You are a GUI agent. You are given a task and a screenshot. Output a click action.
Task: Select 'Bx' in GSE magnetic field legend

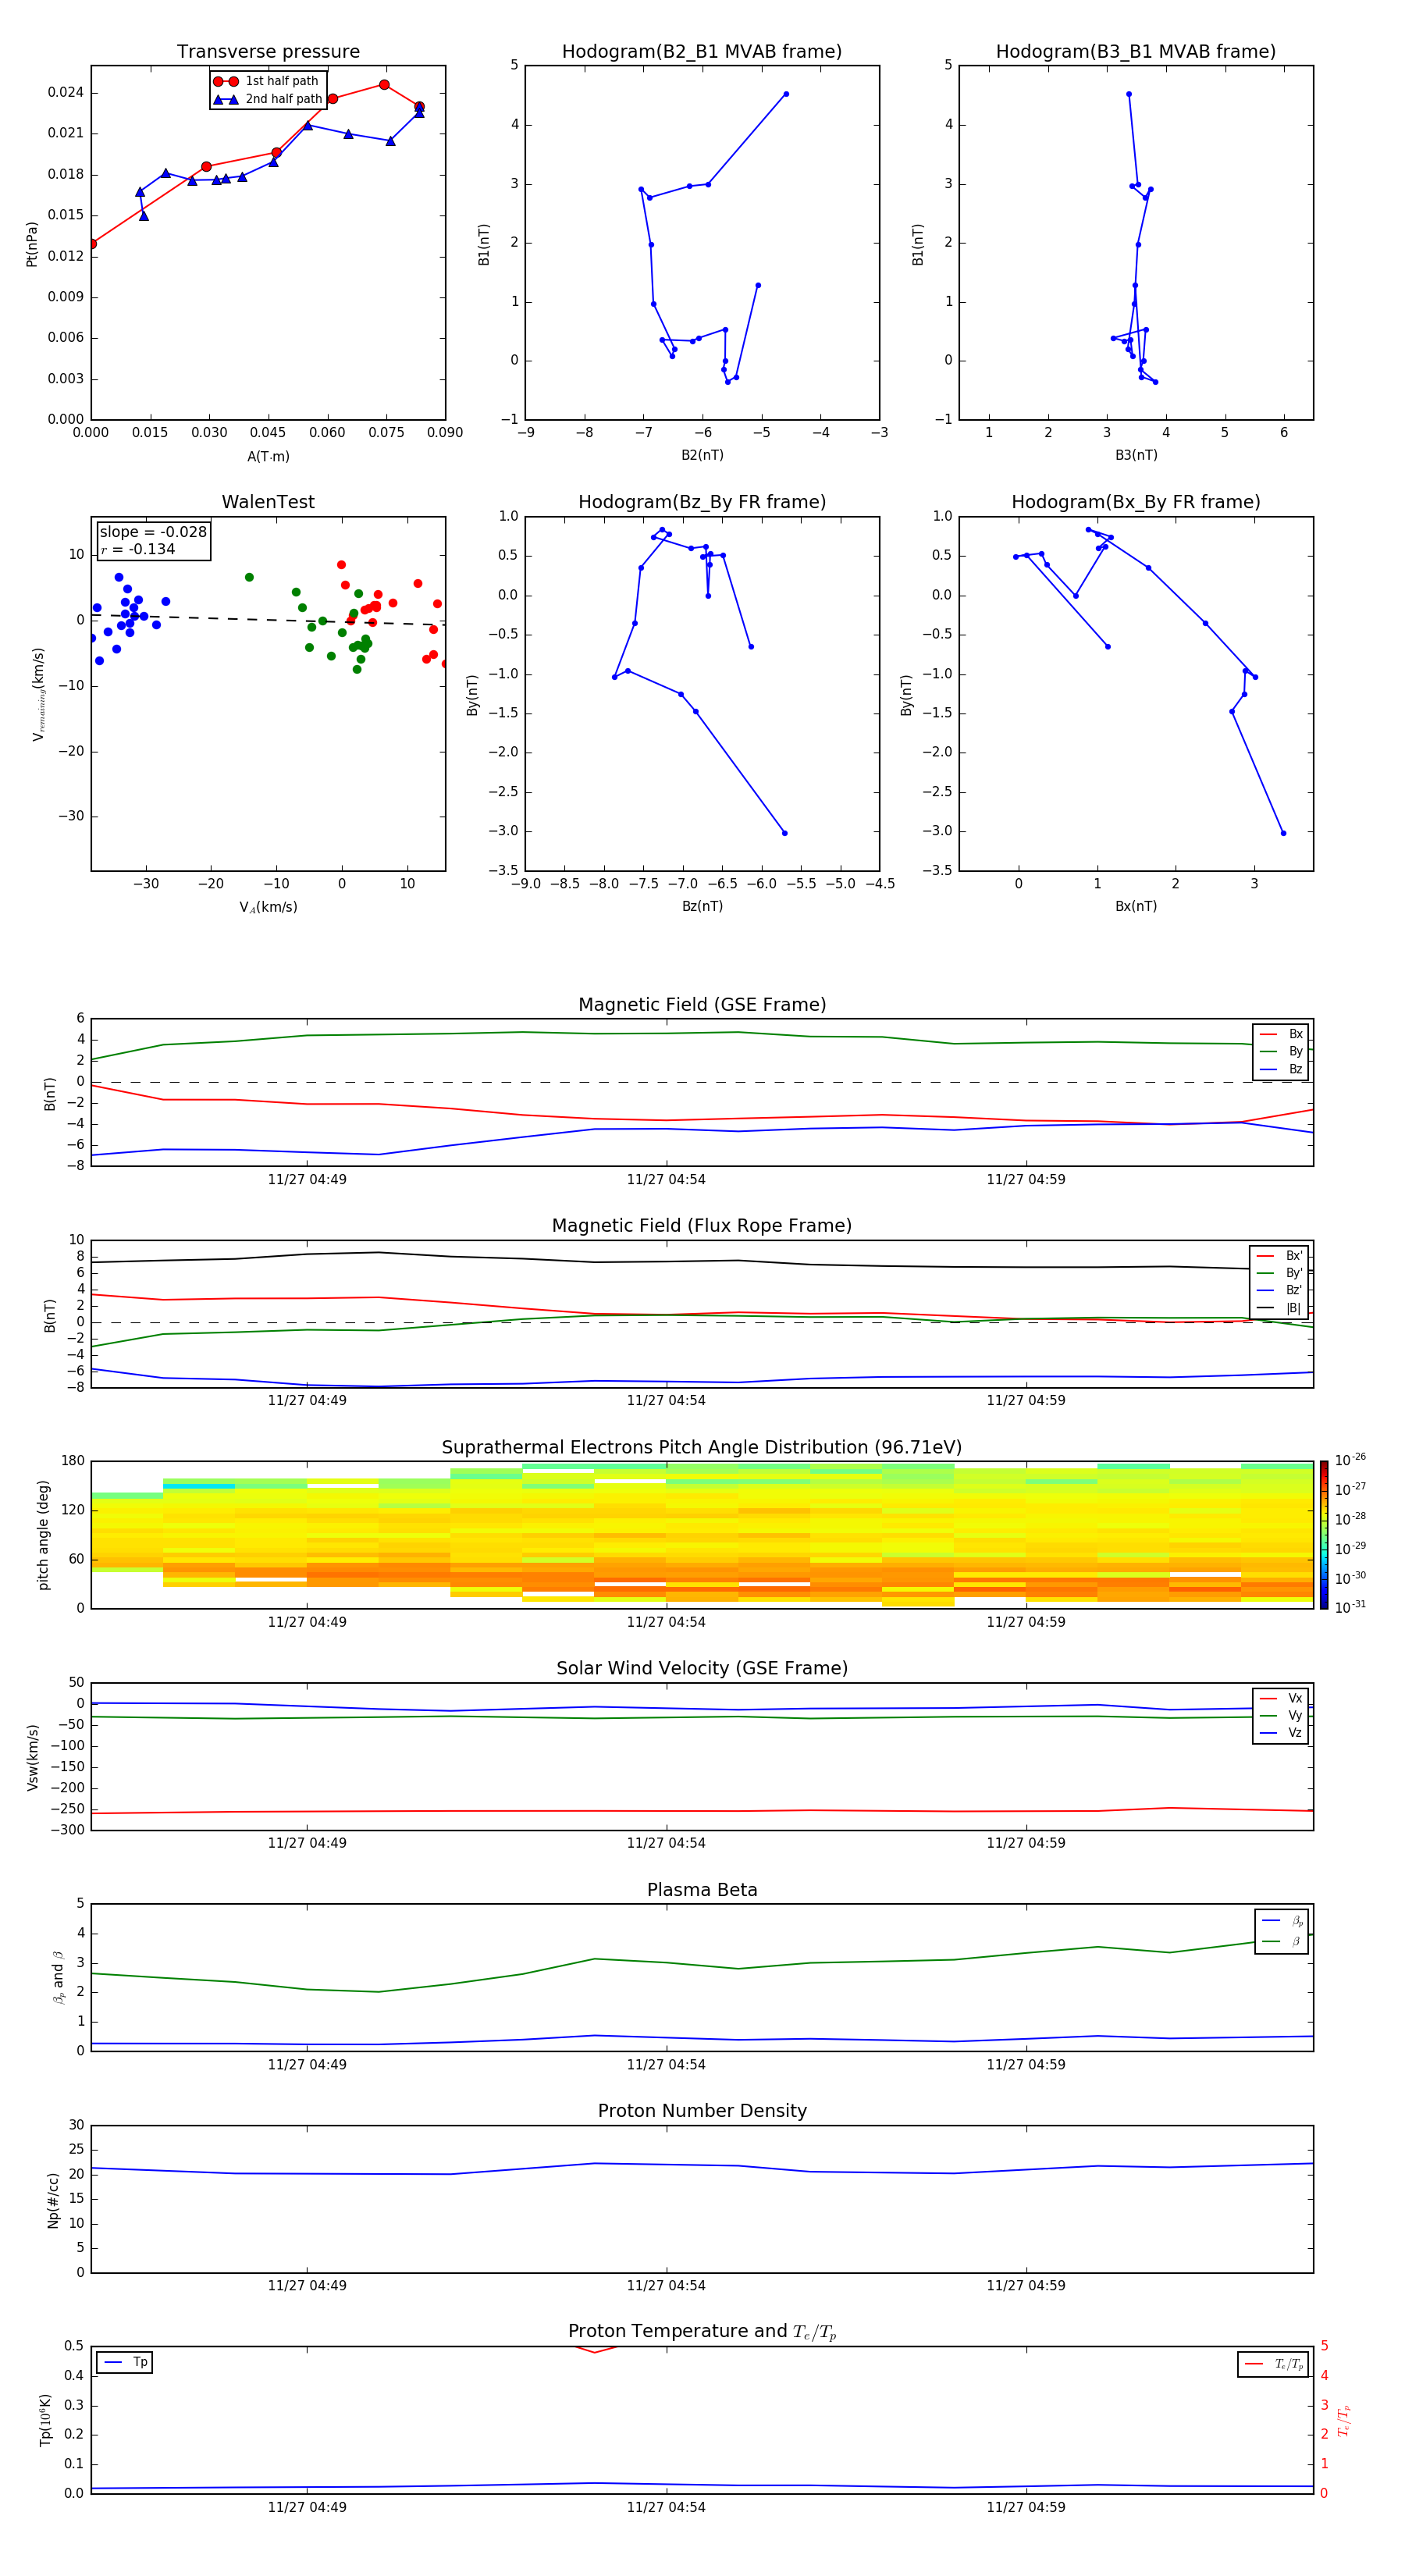[1281, 1034]
